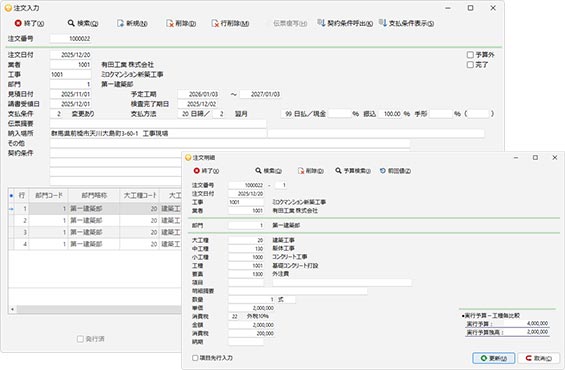Screen dimensions: 565x370
Task: Click the 小工種 code field 1000
Action: (x=246, y=257)
